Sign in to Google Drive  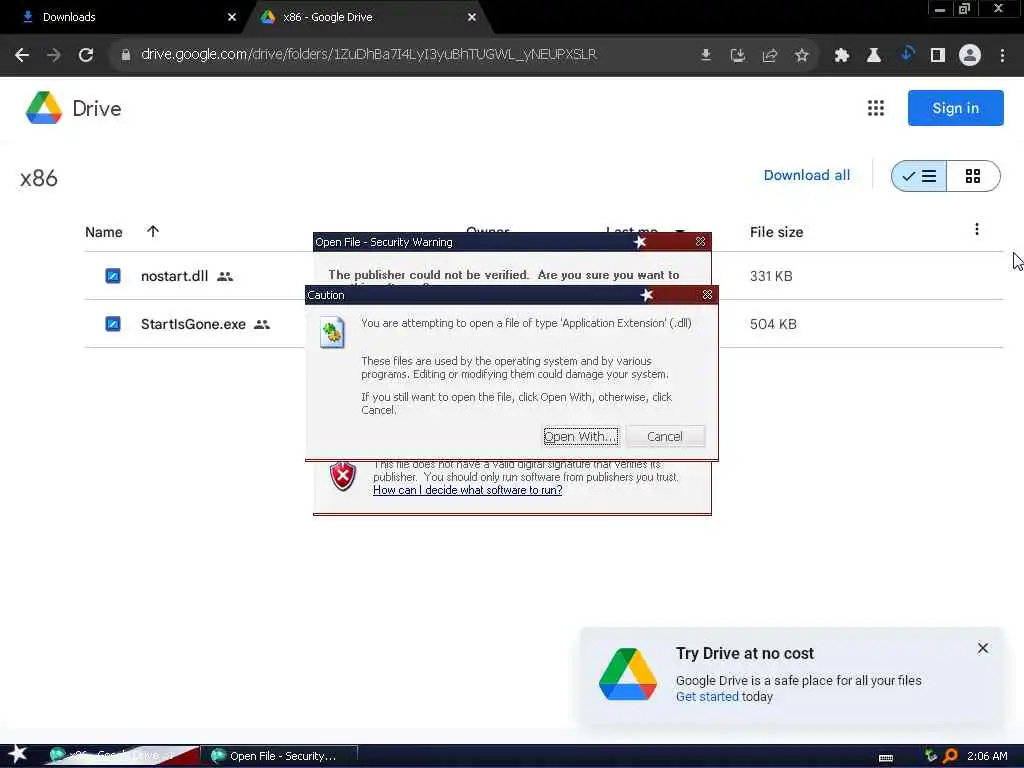tap(955, 108)
